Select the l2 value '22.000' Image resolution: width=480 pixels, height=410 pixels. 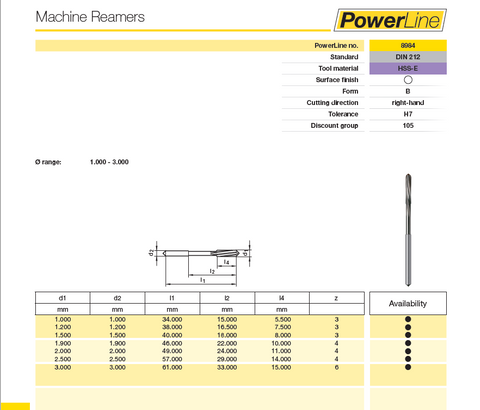pos(227,343)
